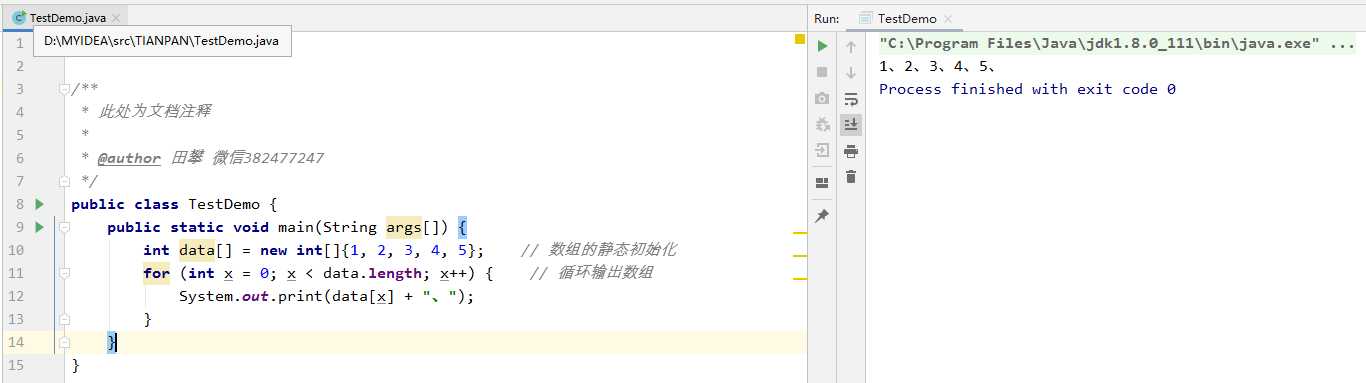
Task: Close the TestDemo Run tab
Action: [x=948, y=18]
